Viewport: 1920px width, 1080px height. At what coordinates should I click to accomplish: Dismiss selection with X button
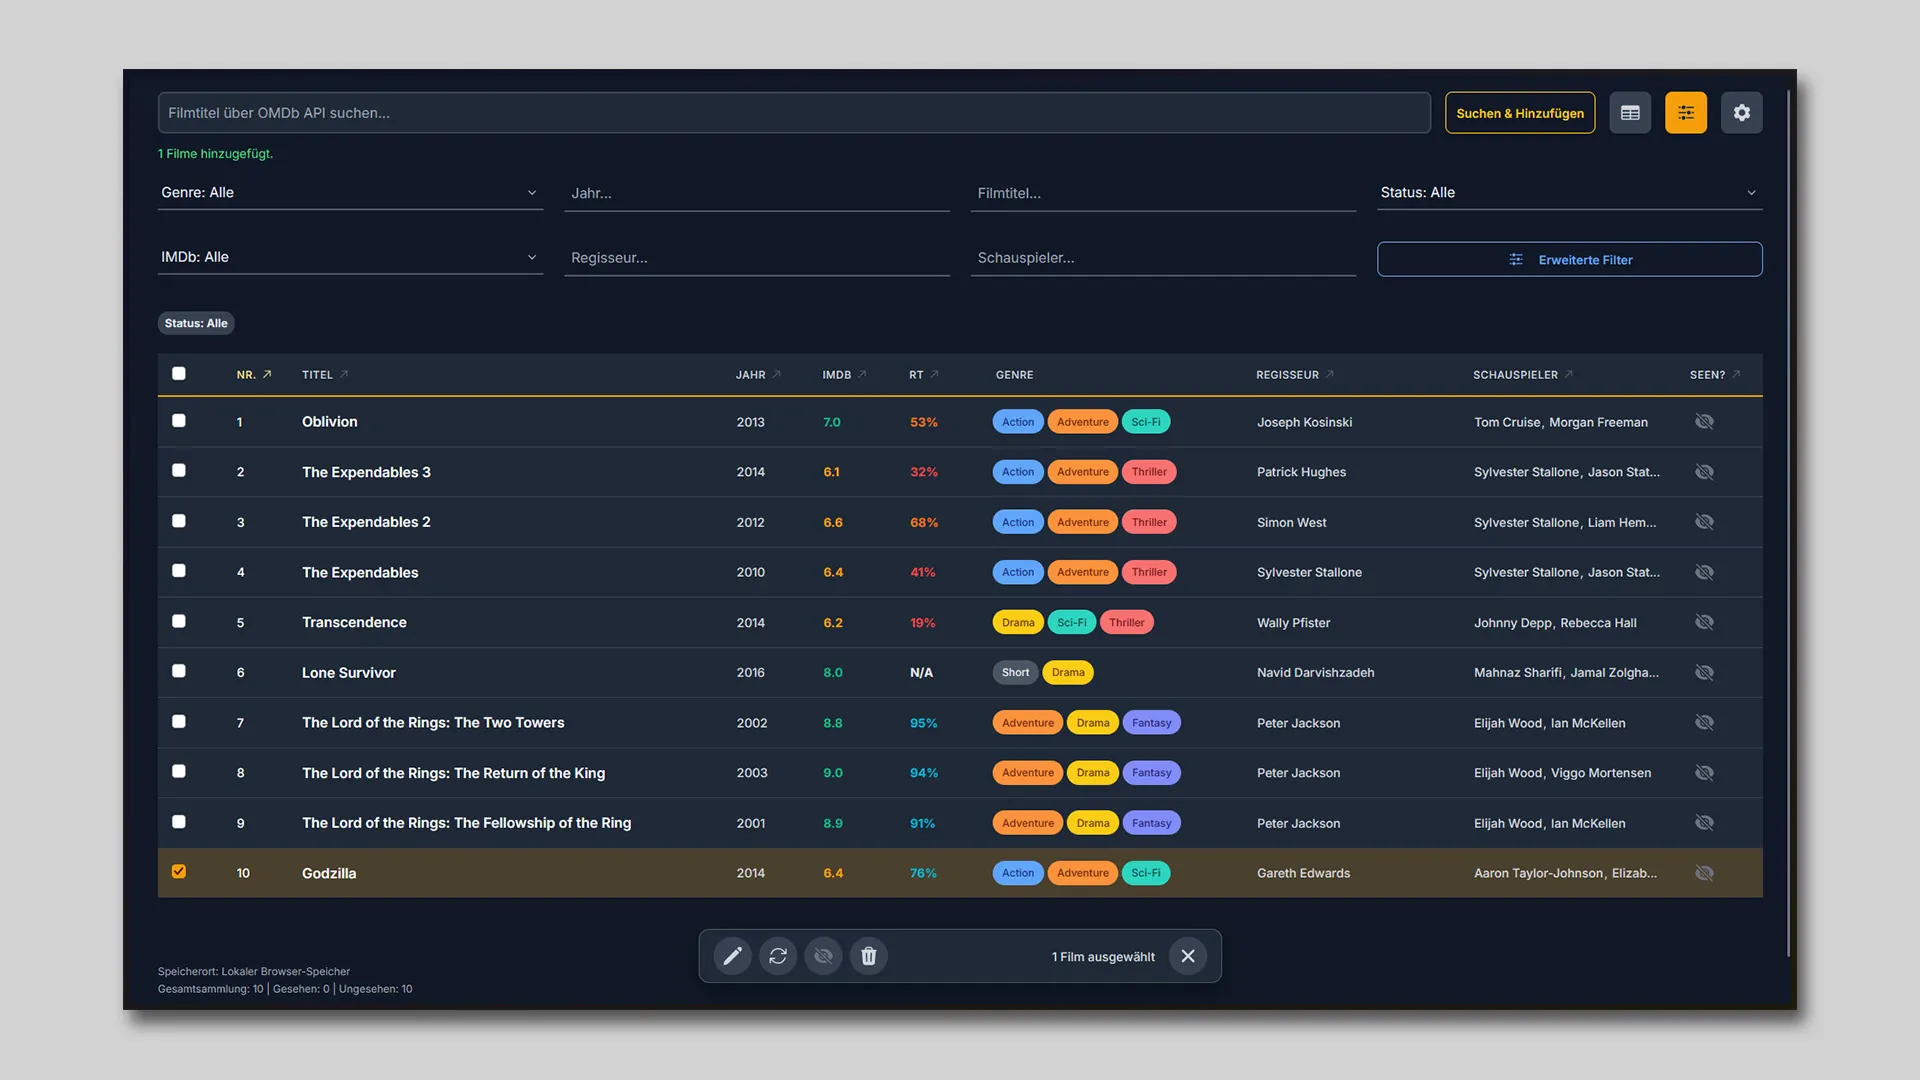[1188, 956]
